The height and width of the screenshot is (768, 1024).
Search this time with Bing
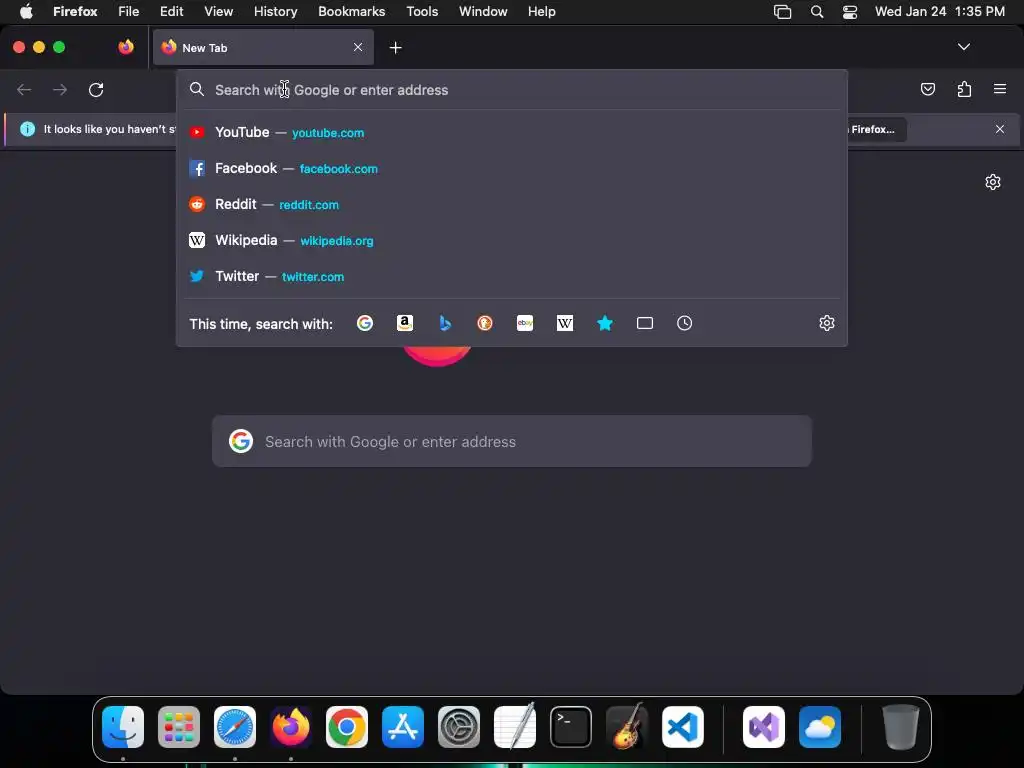click(x=445, y=323)
